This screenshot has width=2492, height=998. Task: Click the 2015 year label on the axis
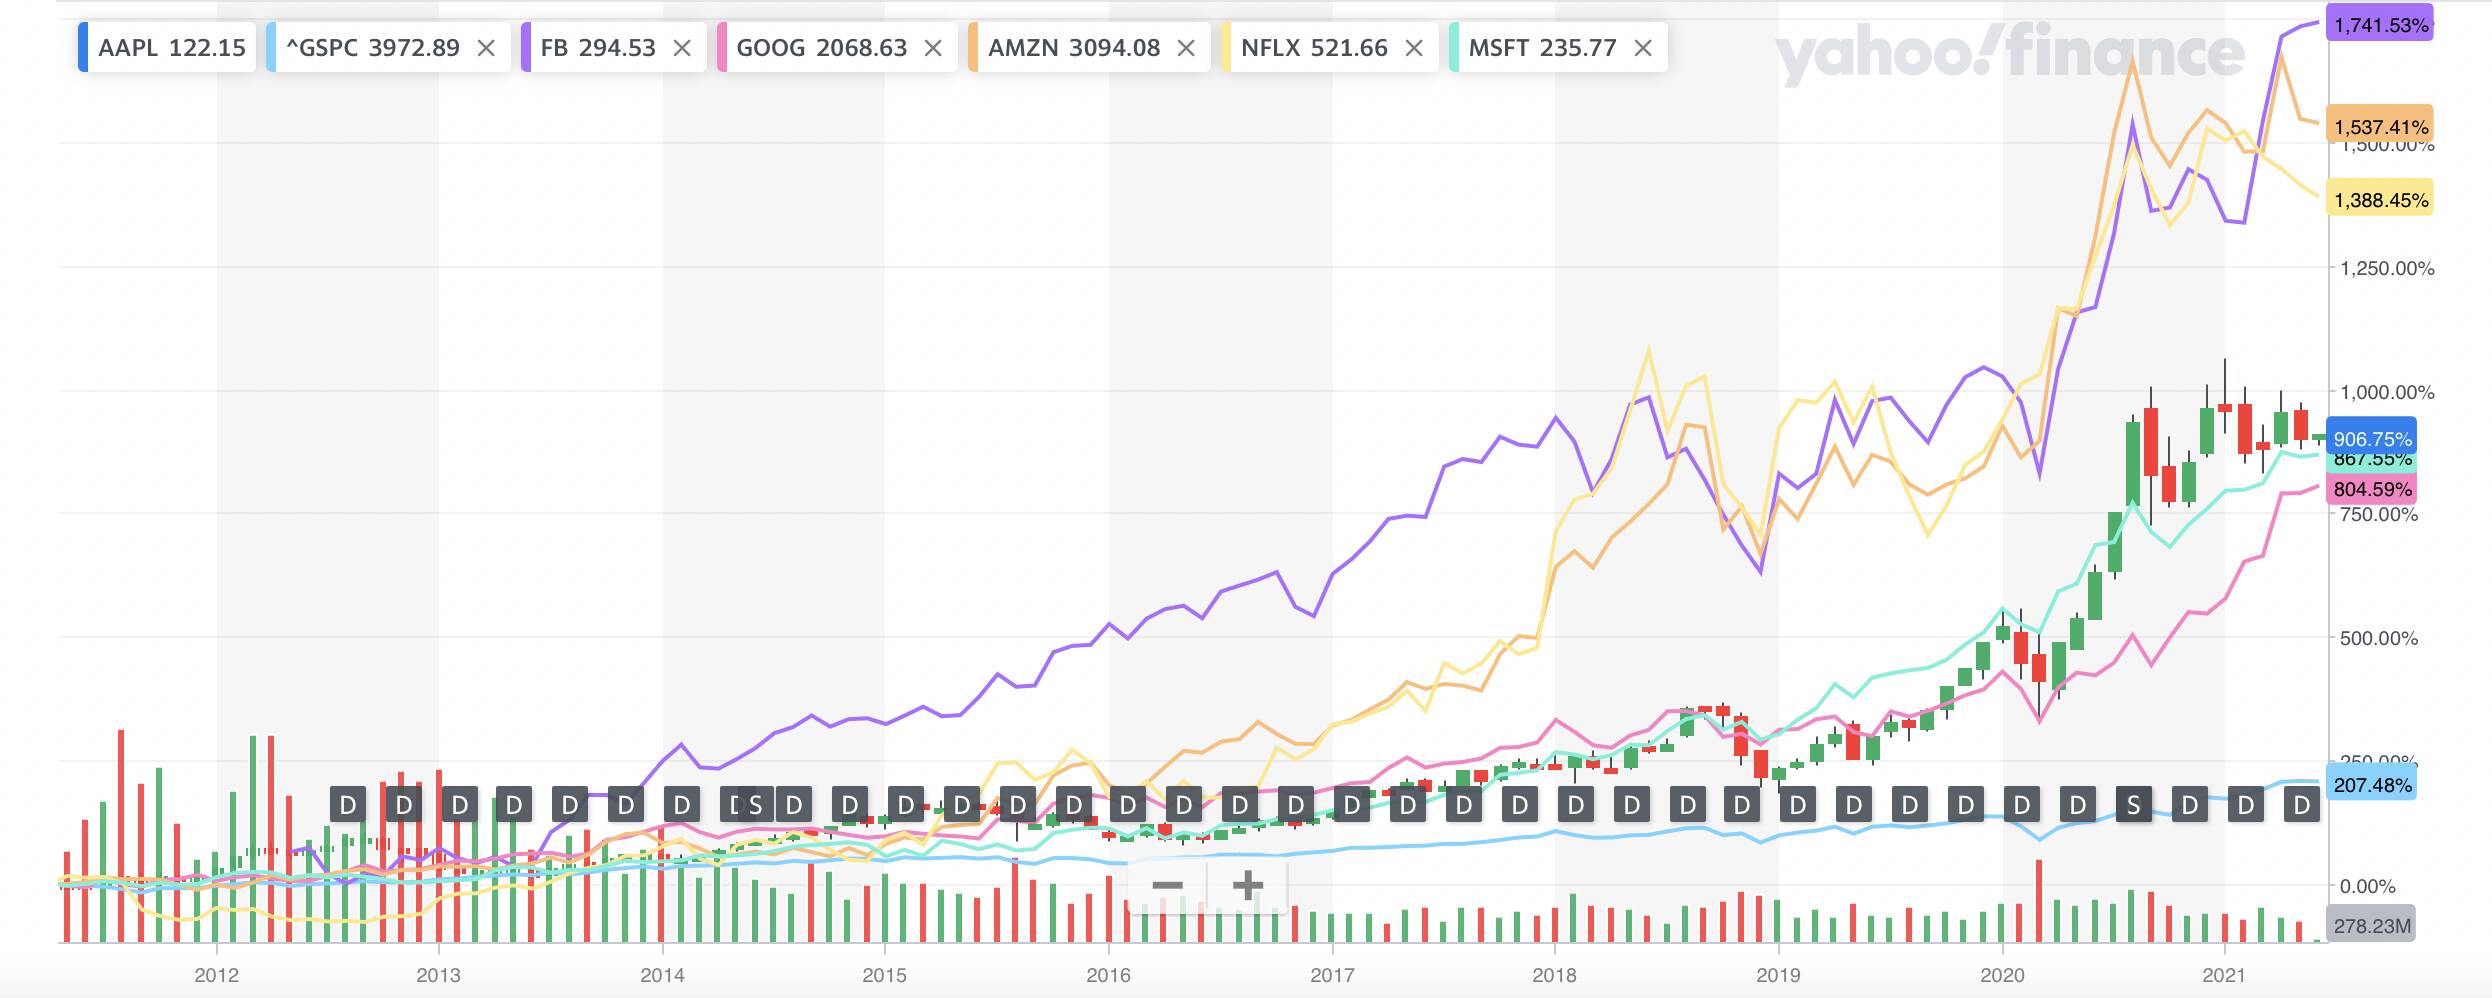pyautogui.click(x=884, y=975)
